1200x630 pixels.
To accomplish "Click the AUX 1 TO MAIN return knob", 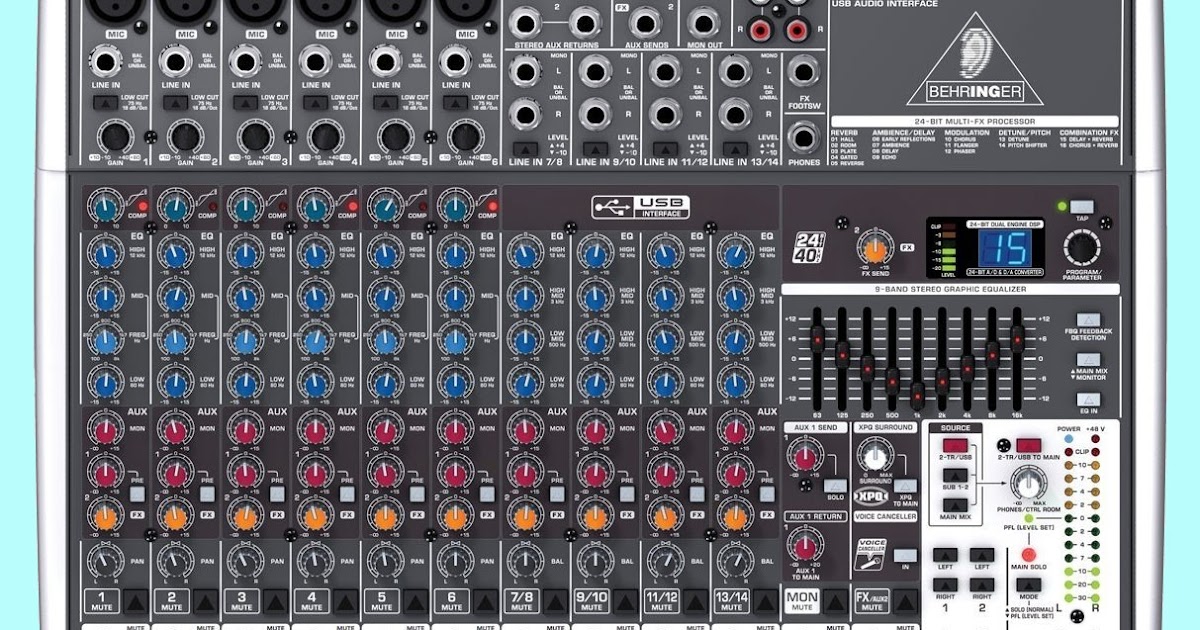I will tap(804, 545).
